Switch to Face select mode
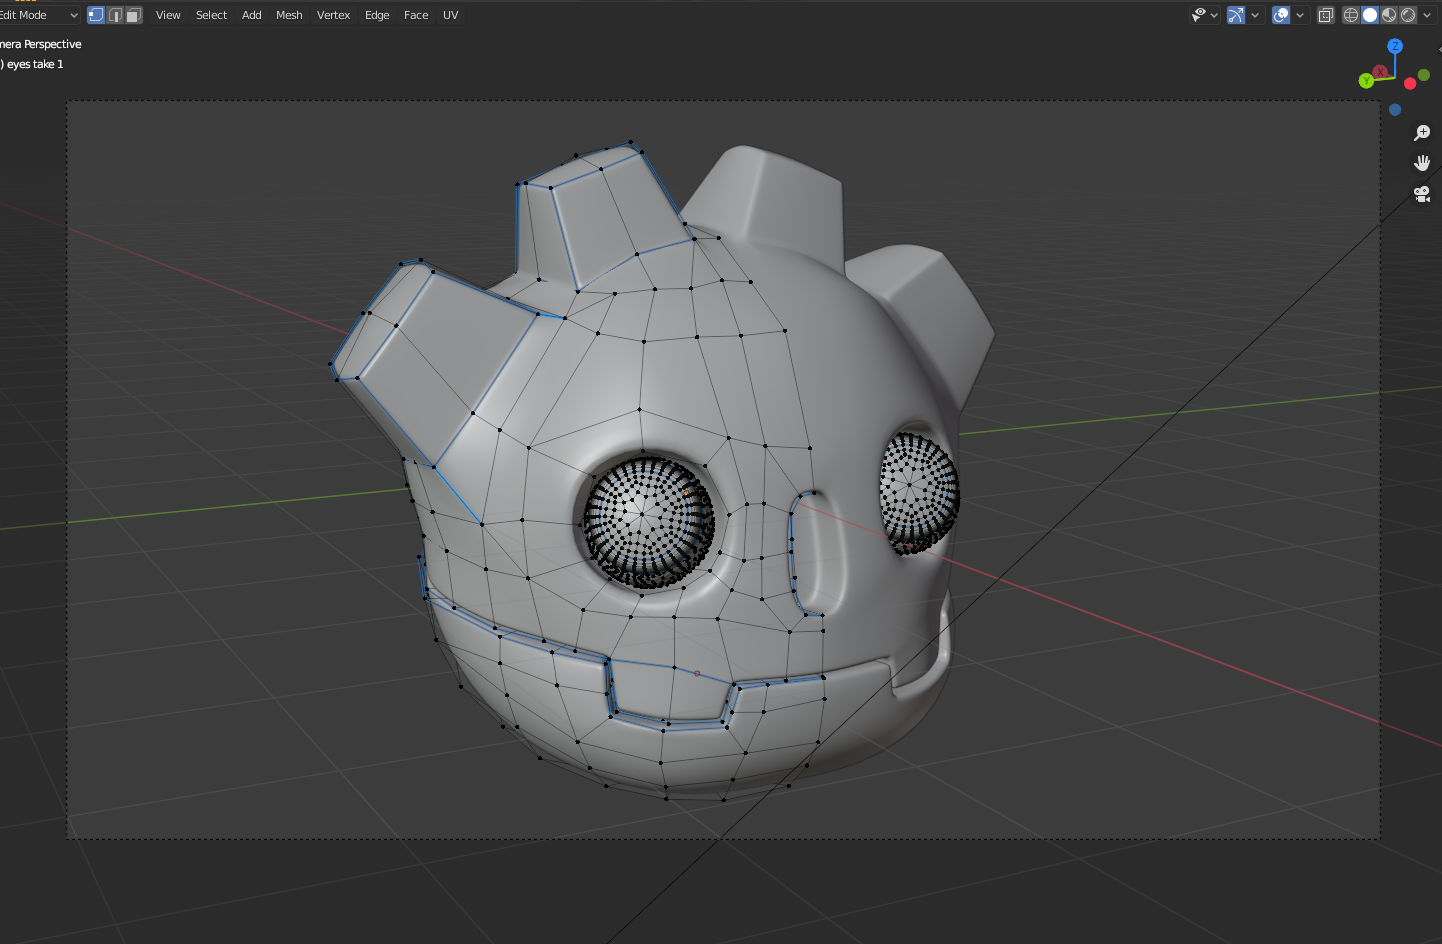1442x944 pixels. [x=133, y=14]
